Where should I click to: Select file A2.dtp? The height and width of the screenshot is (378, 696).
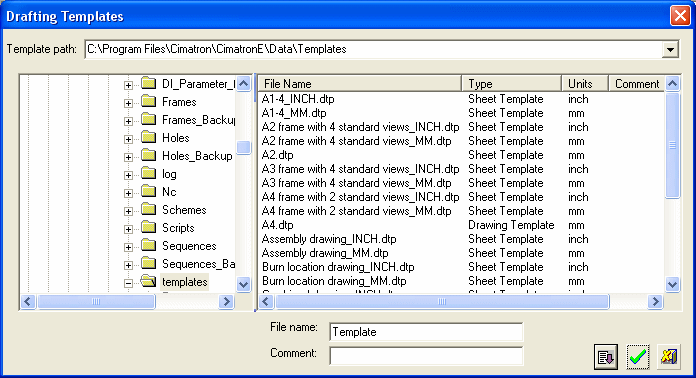(x=277, y=155)
